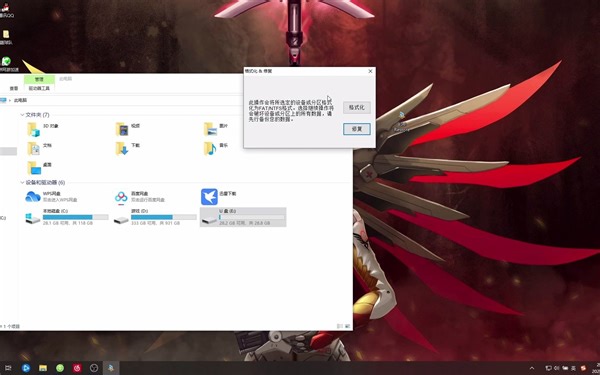Open the 音乐 folder icon
The image size is (600, 375).
[x=210, y=148]
